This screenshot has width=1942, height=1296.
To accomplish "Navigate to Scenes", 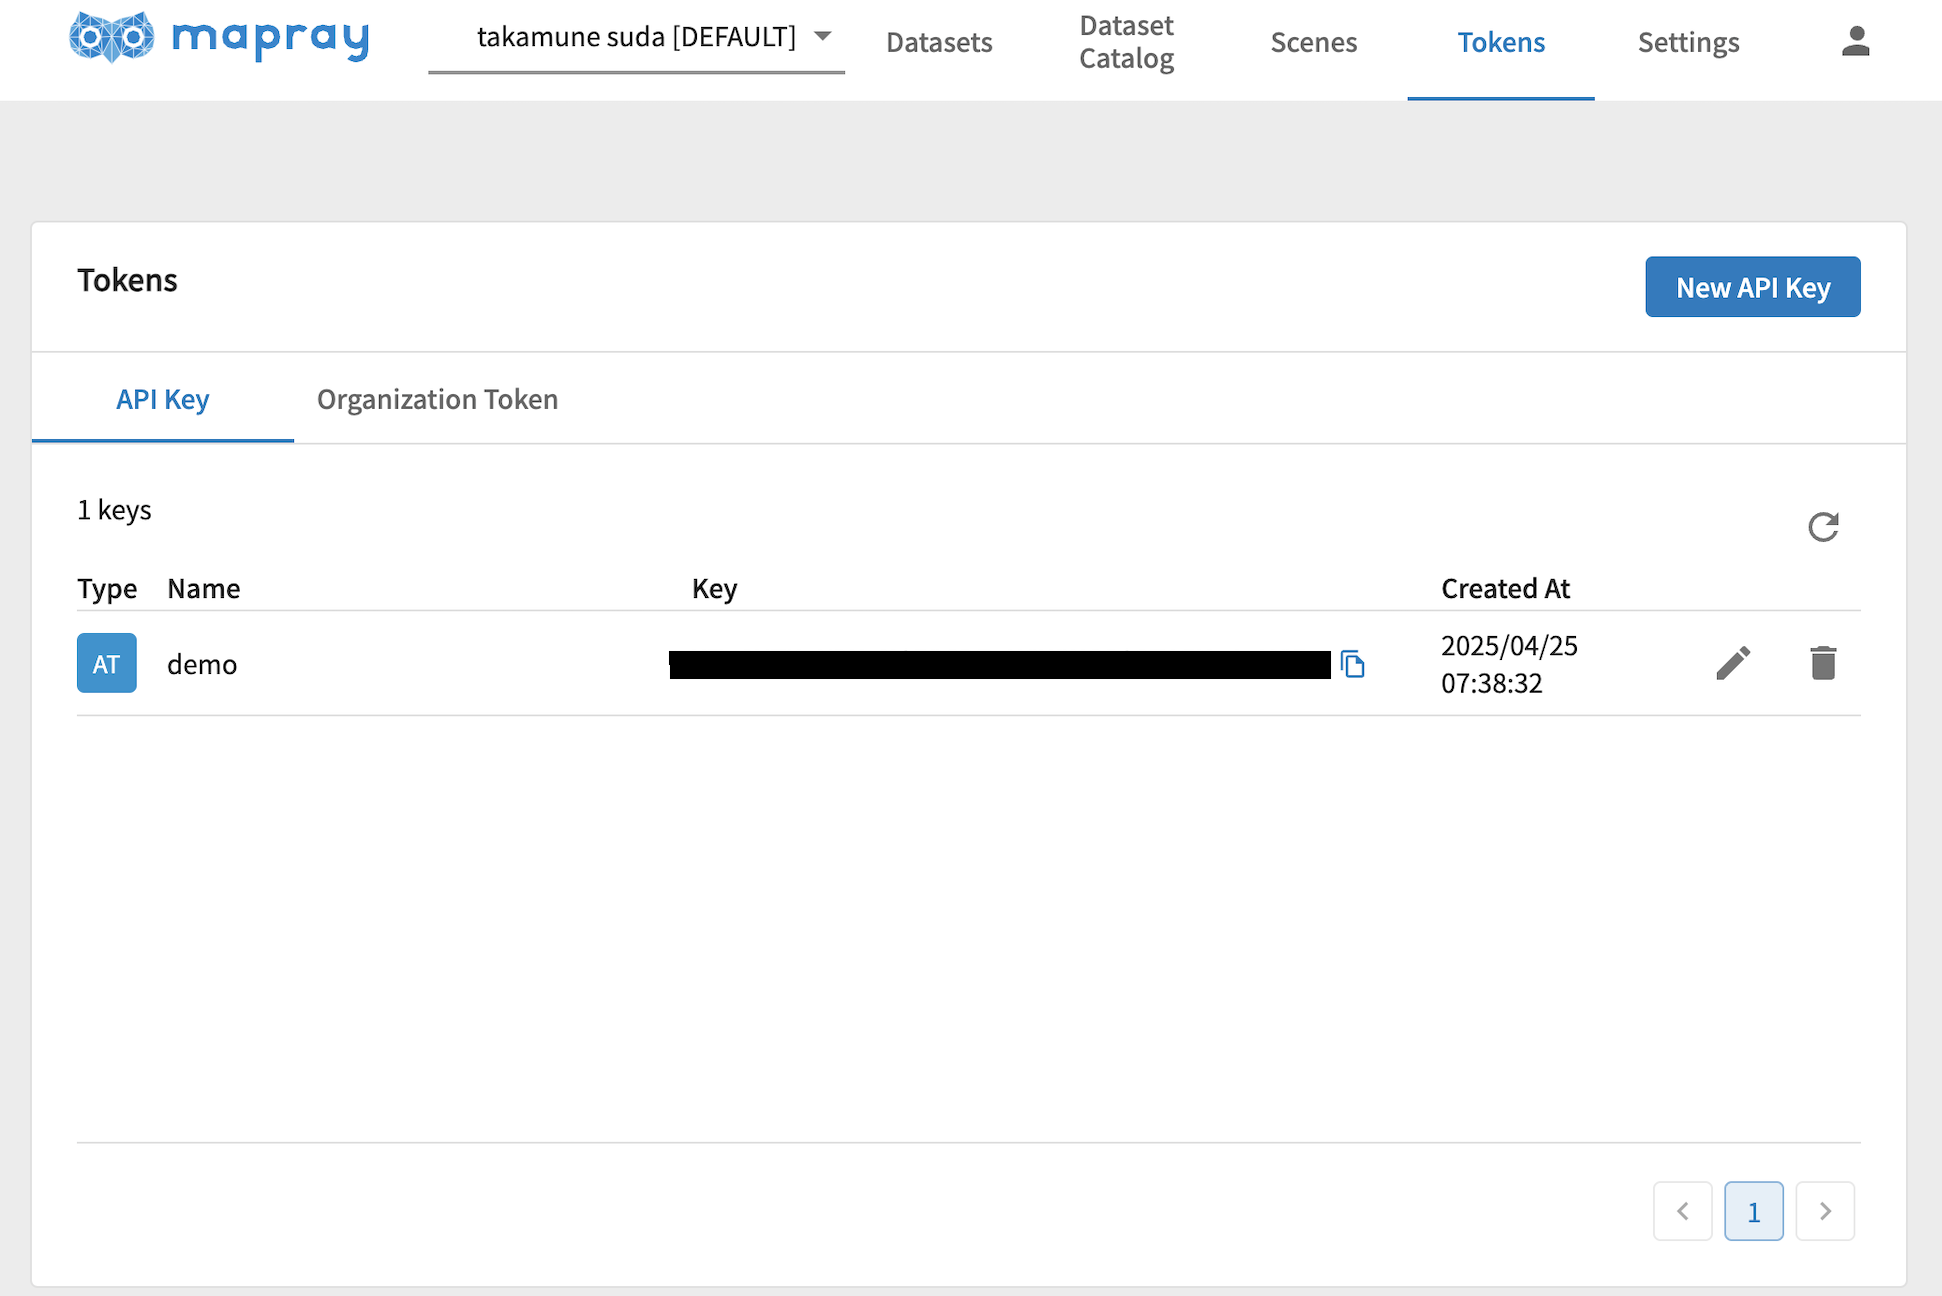I will click(1313, 42).
